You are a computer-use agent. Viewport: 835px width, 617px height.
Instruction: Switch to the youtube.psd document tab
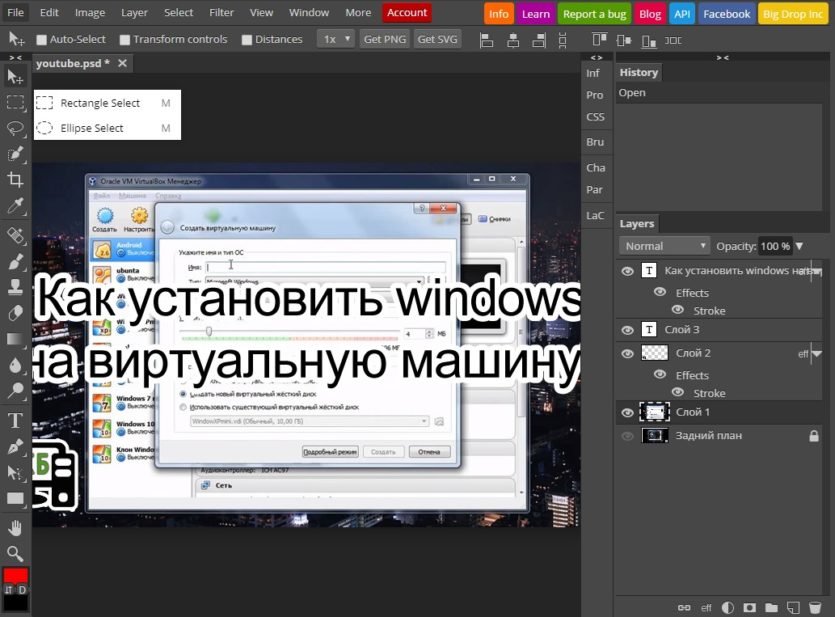(72, 63)
